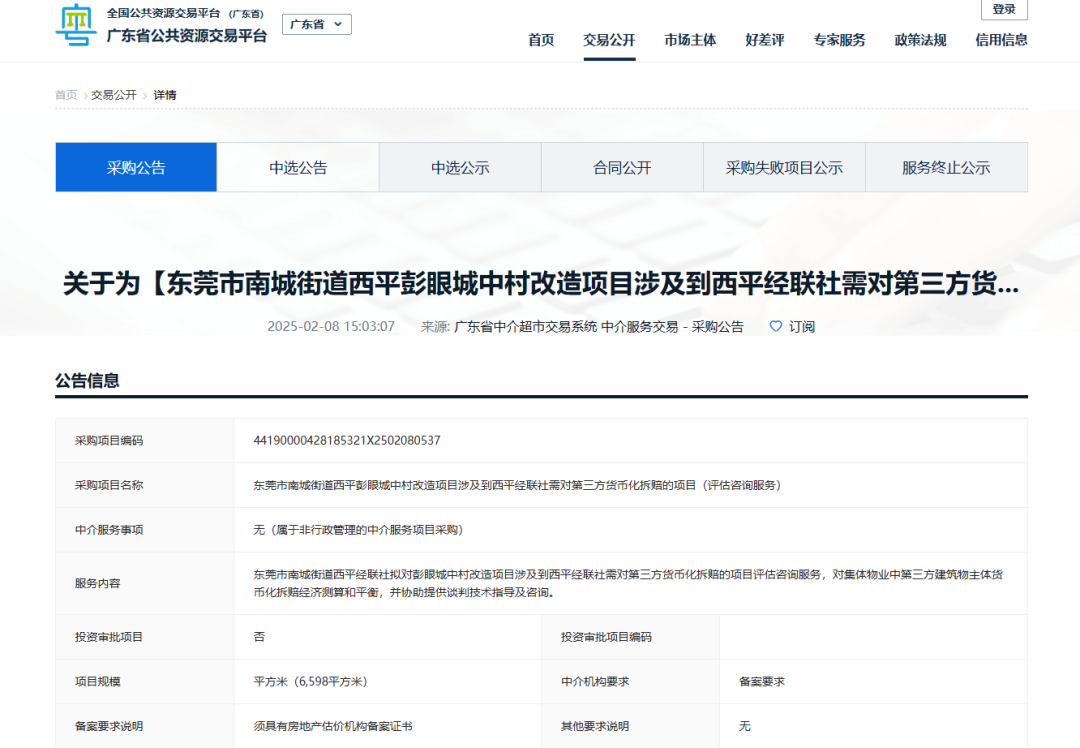The image size is (1080, 748).
Task: Navigate to 首页 in the top menu
Action: tap(541, 41)
